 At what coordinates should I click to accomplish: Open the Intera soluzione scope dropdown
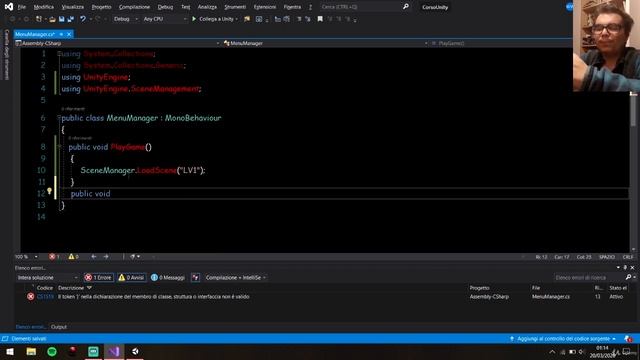tap(47, 278)
